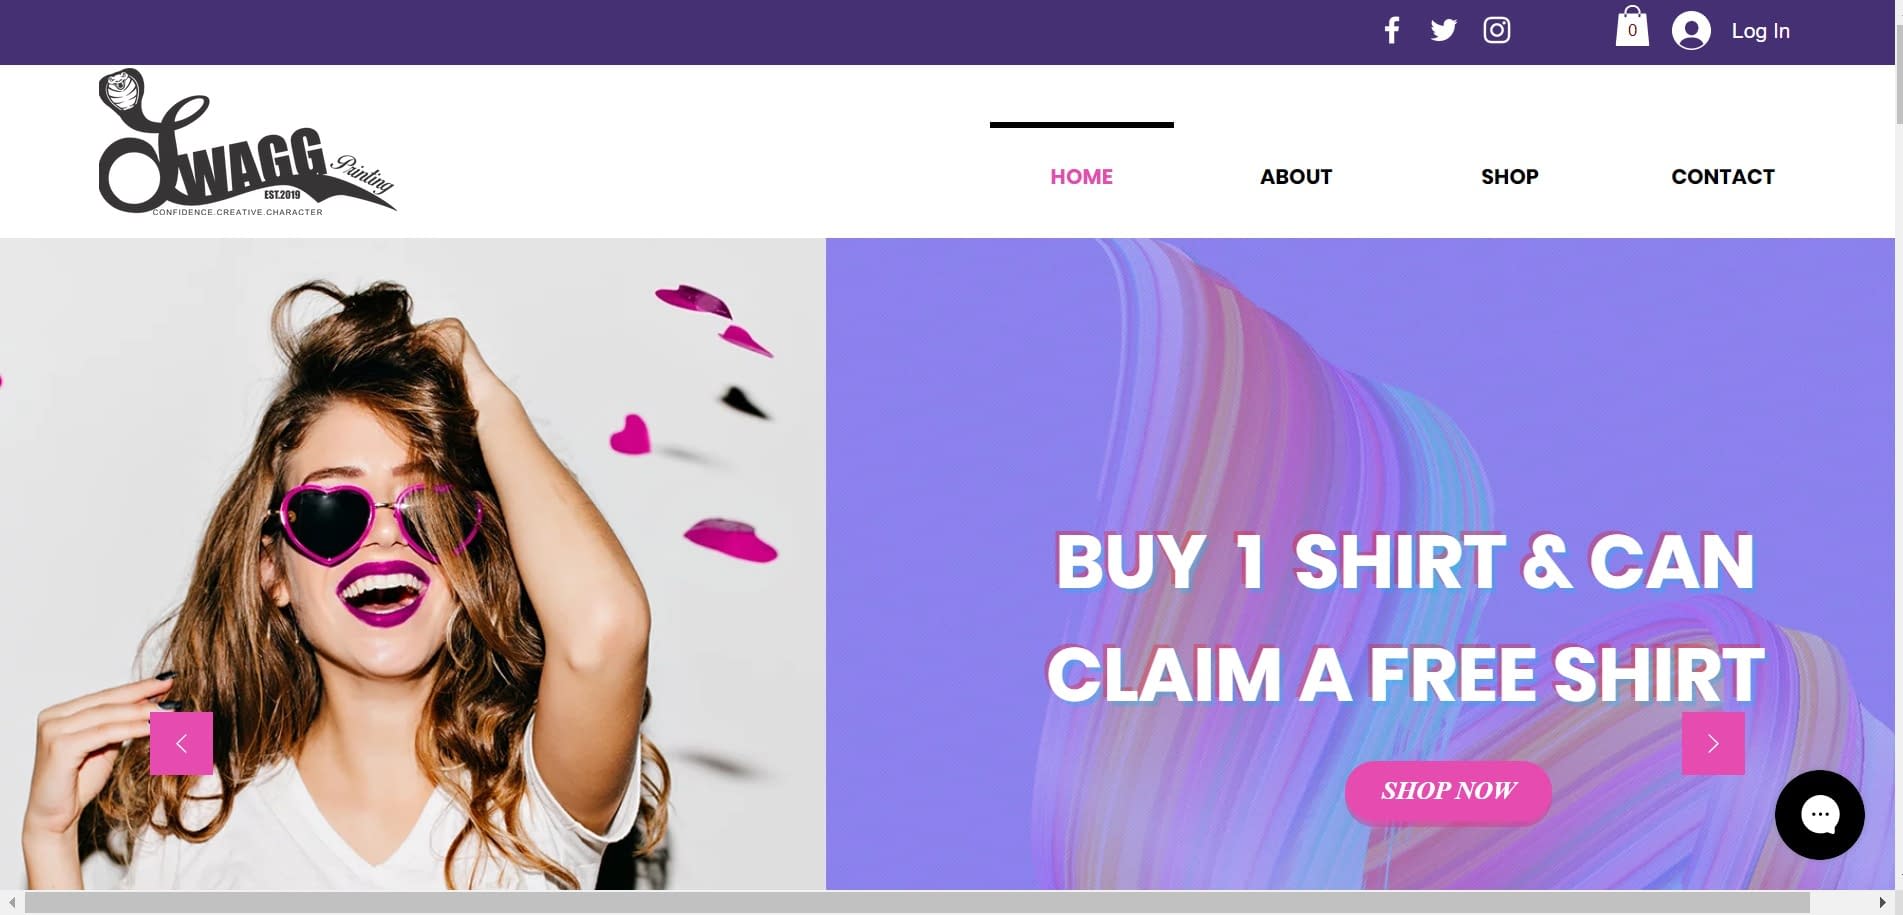Screen dimensions: 1903x915
Task: Go to previous slide arrow
Action: (181, 743)
